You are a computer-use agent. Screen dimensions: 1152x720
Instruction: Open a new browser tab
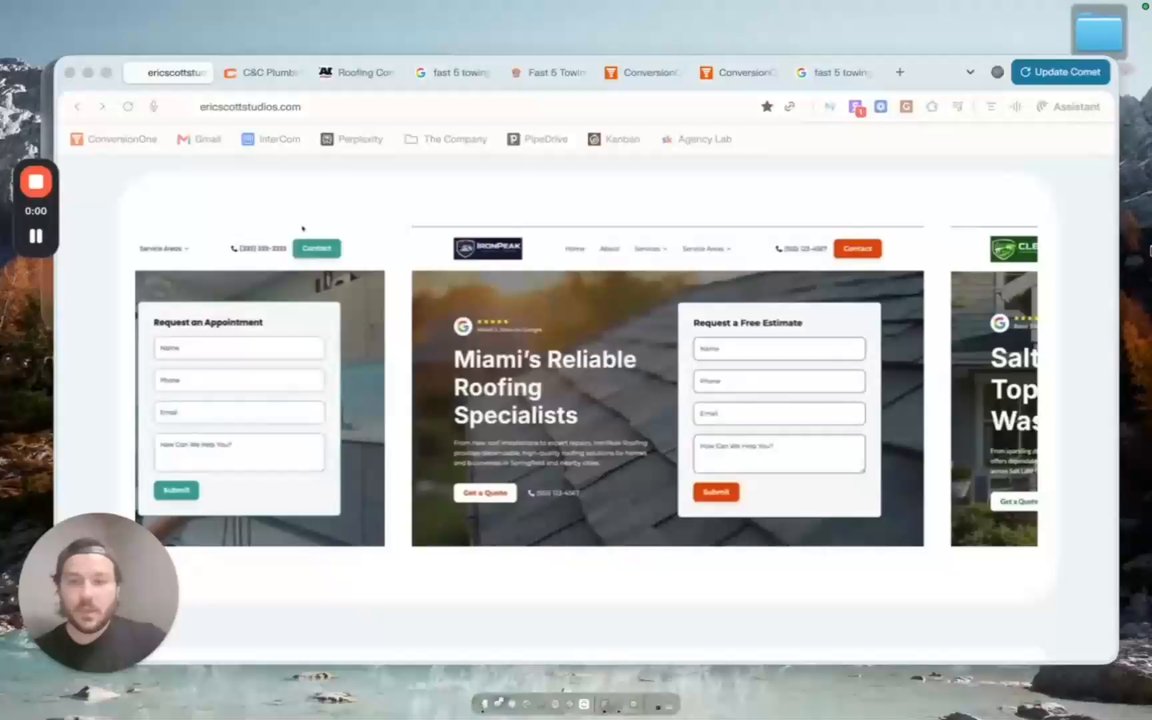click(899, 72)
